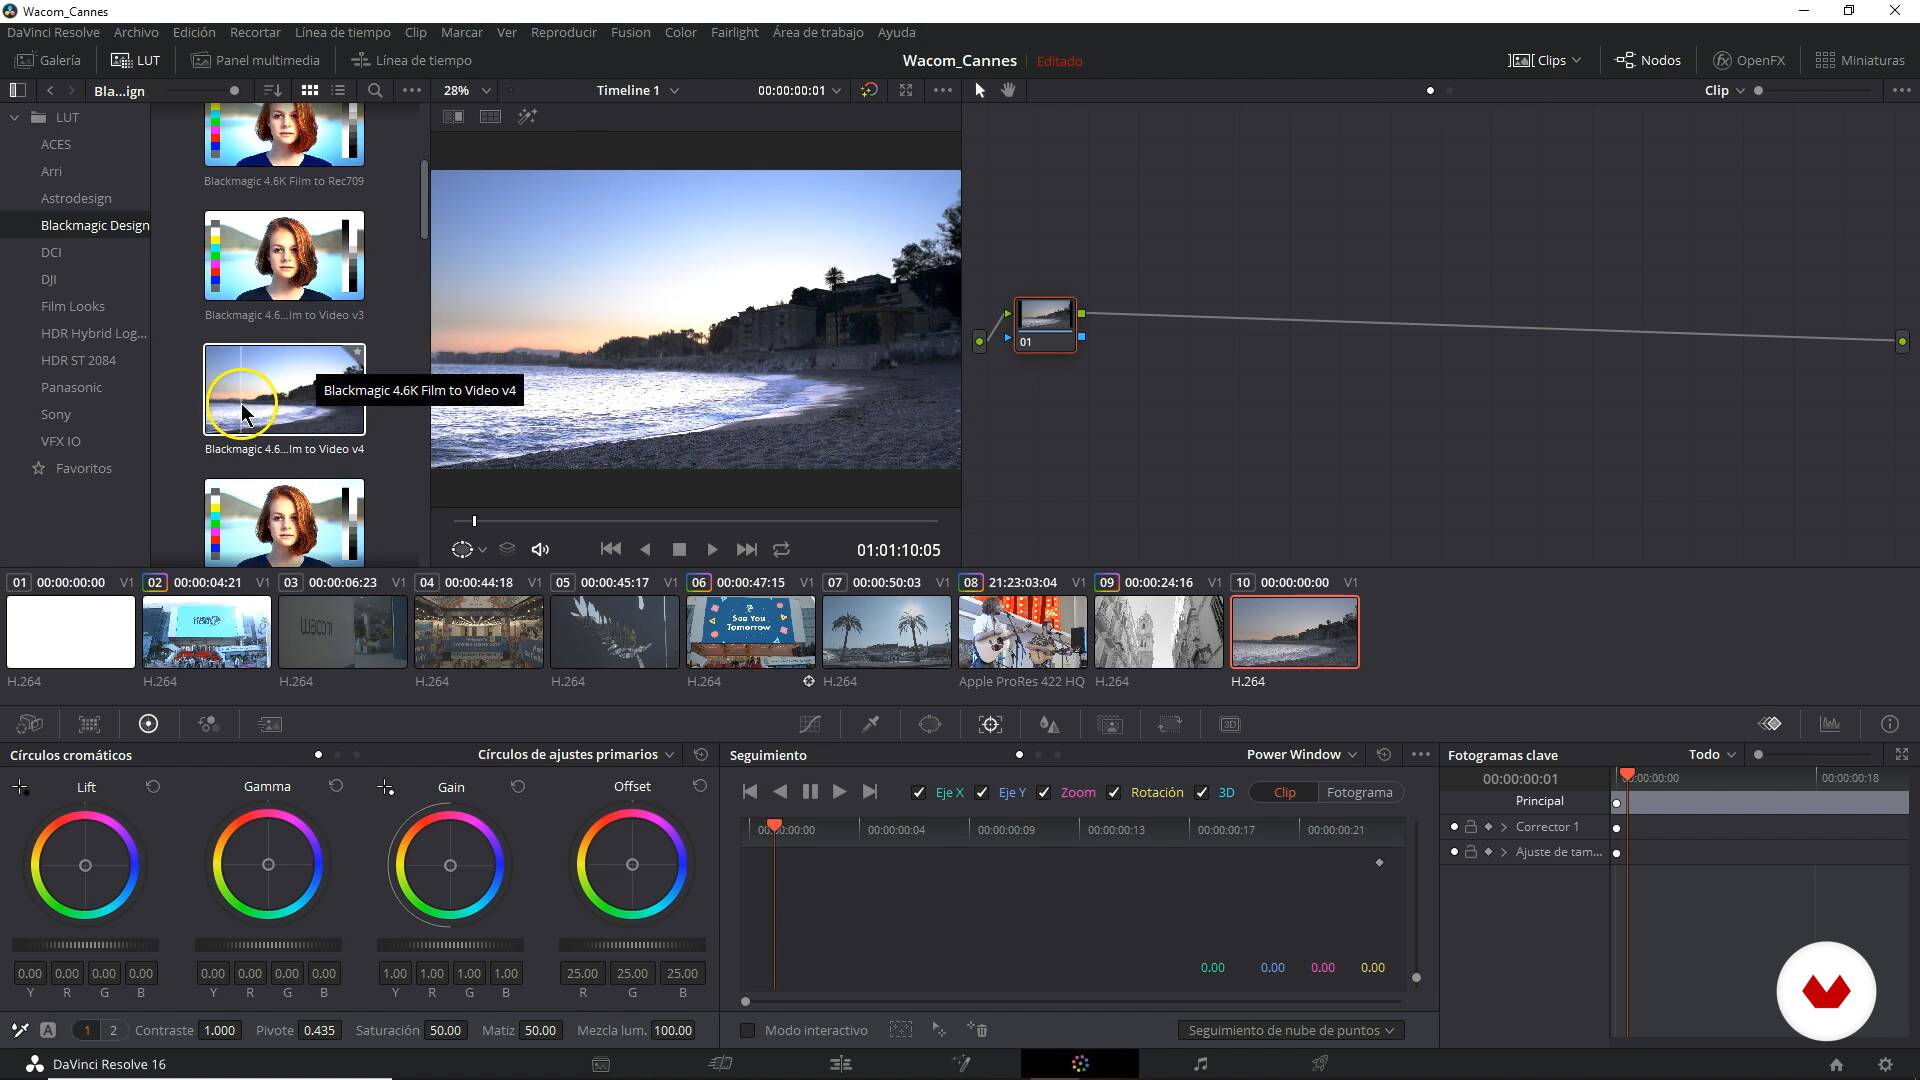
Task: Open the Panel multimedia button
Action: coord(255,60)
